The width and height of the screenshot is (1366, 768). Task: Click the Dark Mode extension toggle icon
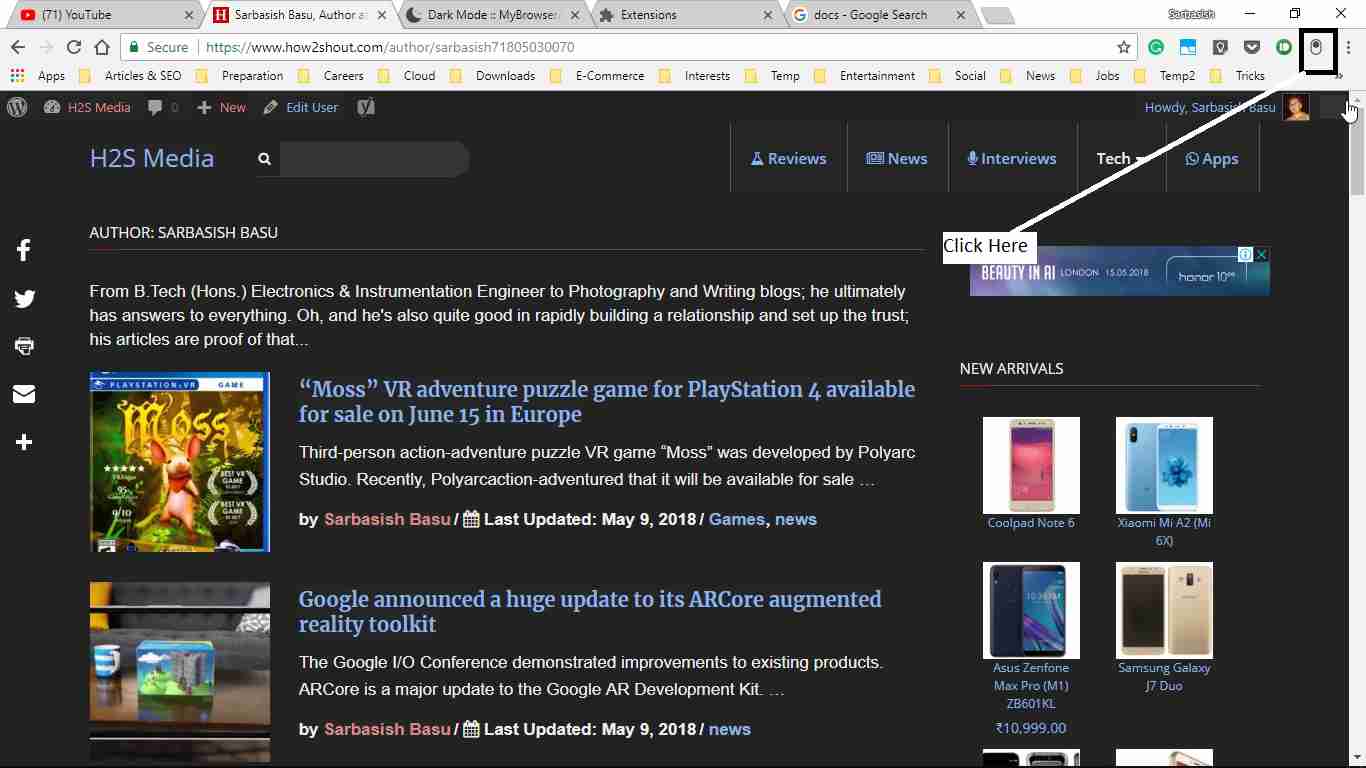coord(1317,47)
